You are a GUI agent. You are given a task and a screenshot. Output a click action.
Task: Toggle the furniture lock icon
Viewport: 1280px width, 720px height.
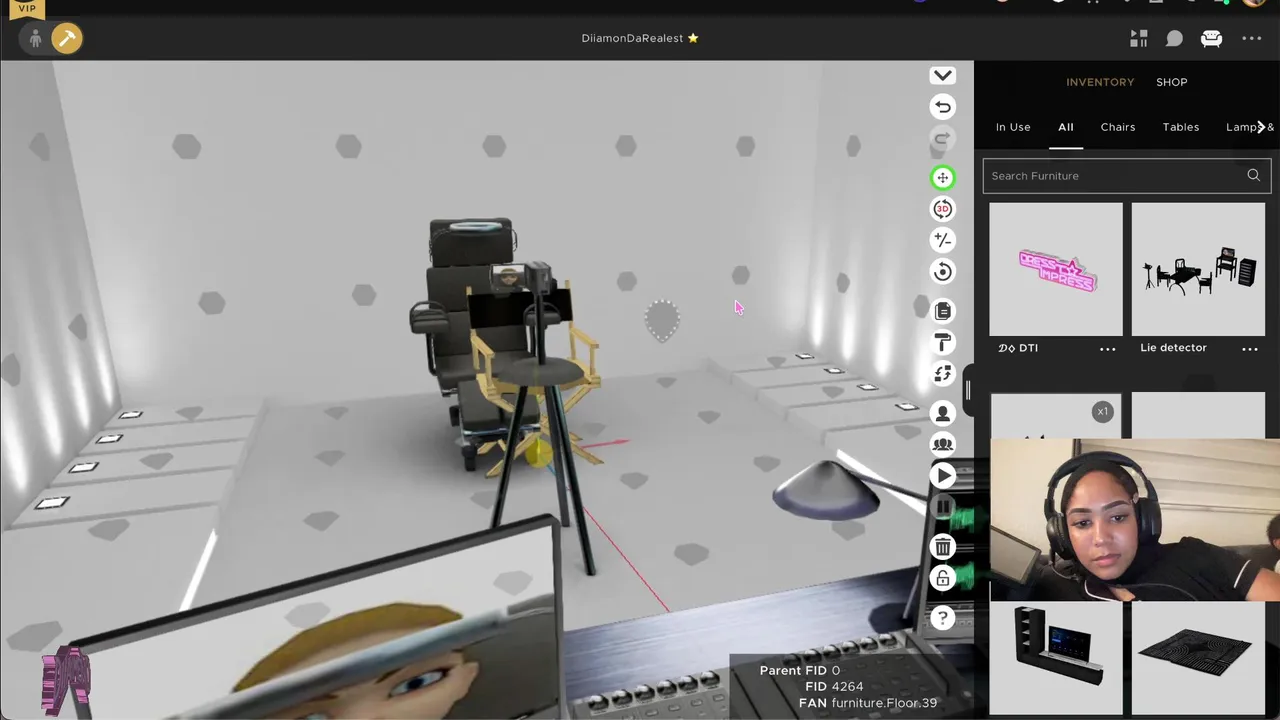click(942, 578)
